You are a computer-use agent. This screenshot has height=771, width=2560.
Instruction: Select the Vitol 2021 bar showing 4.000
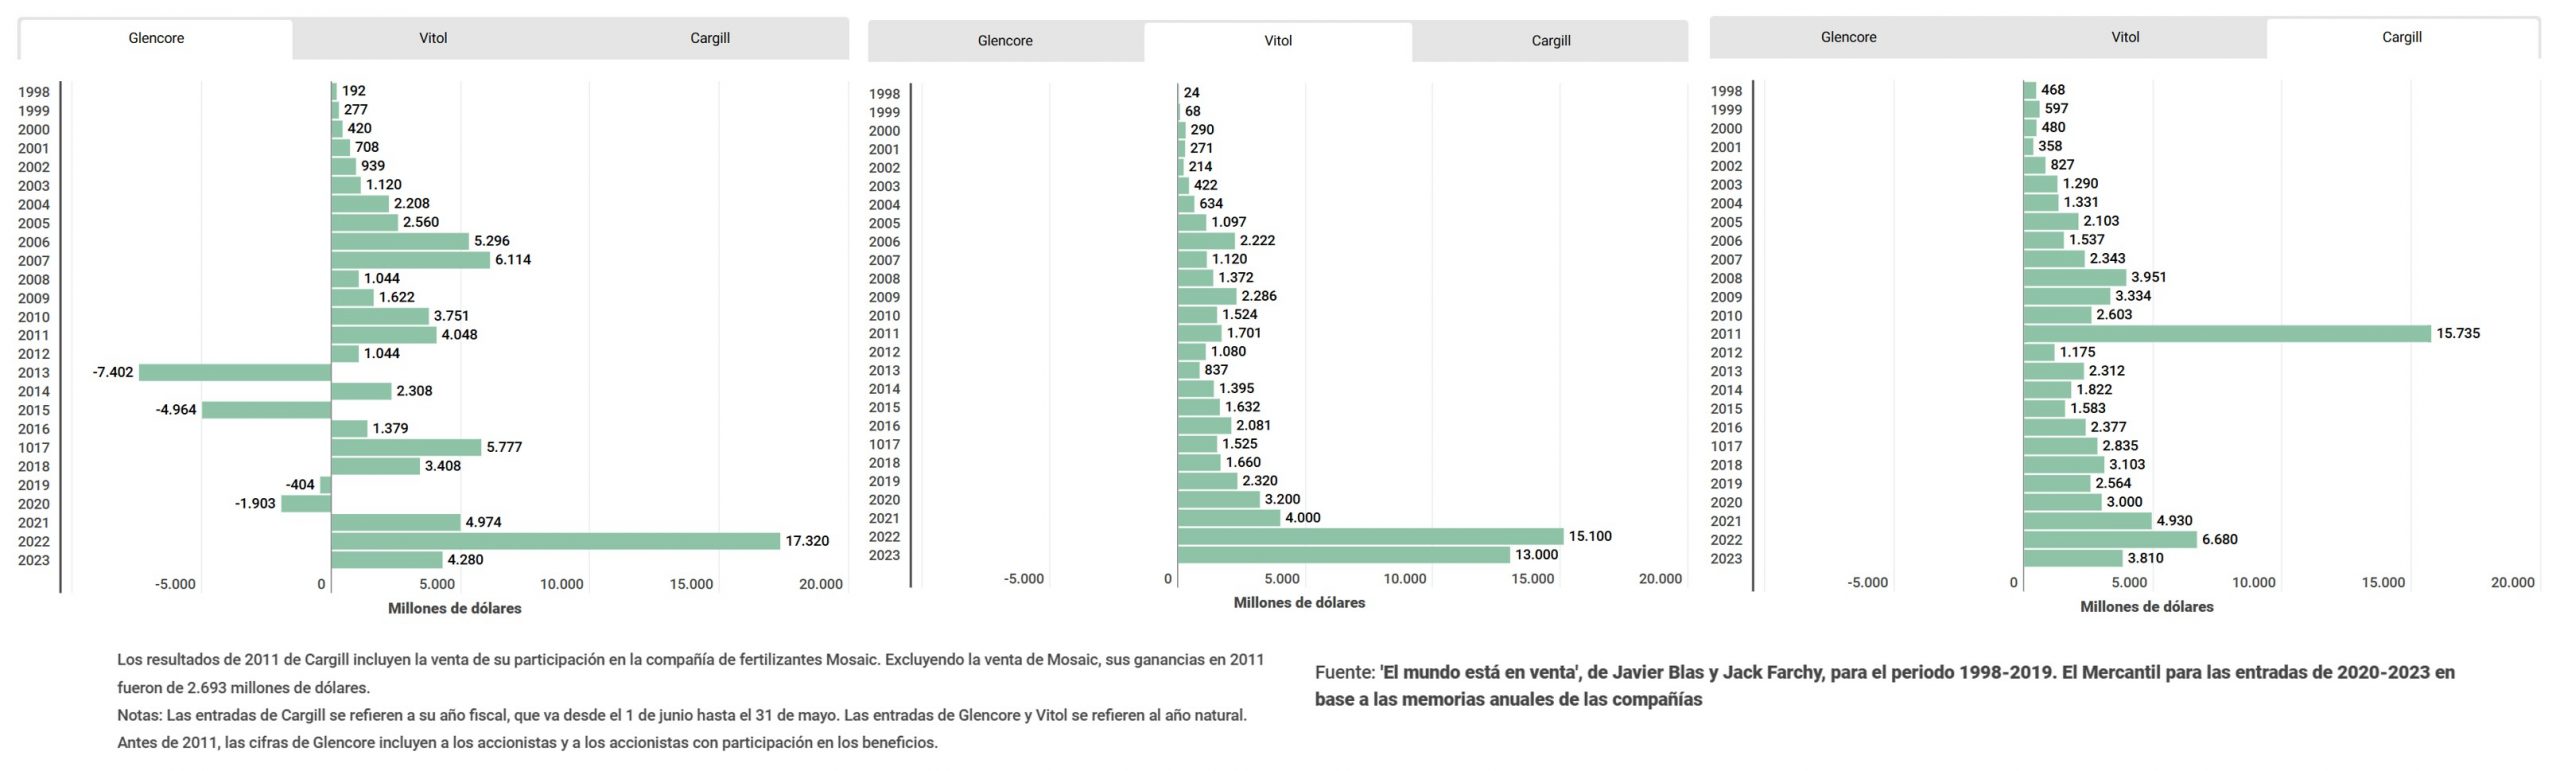click(1229, 518)
